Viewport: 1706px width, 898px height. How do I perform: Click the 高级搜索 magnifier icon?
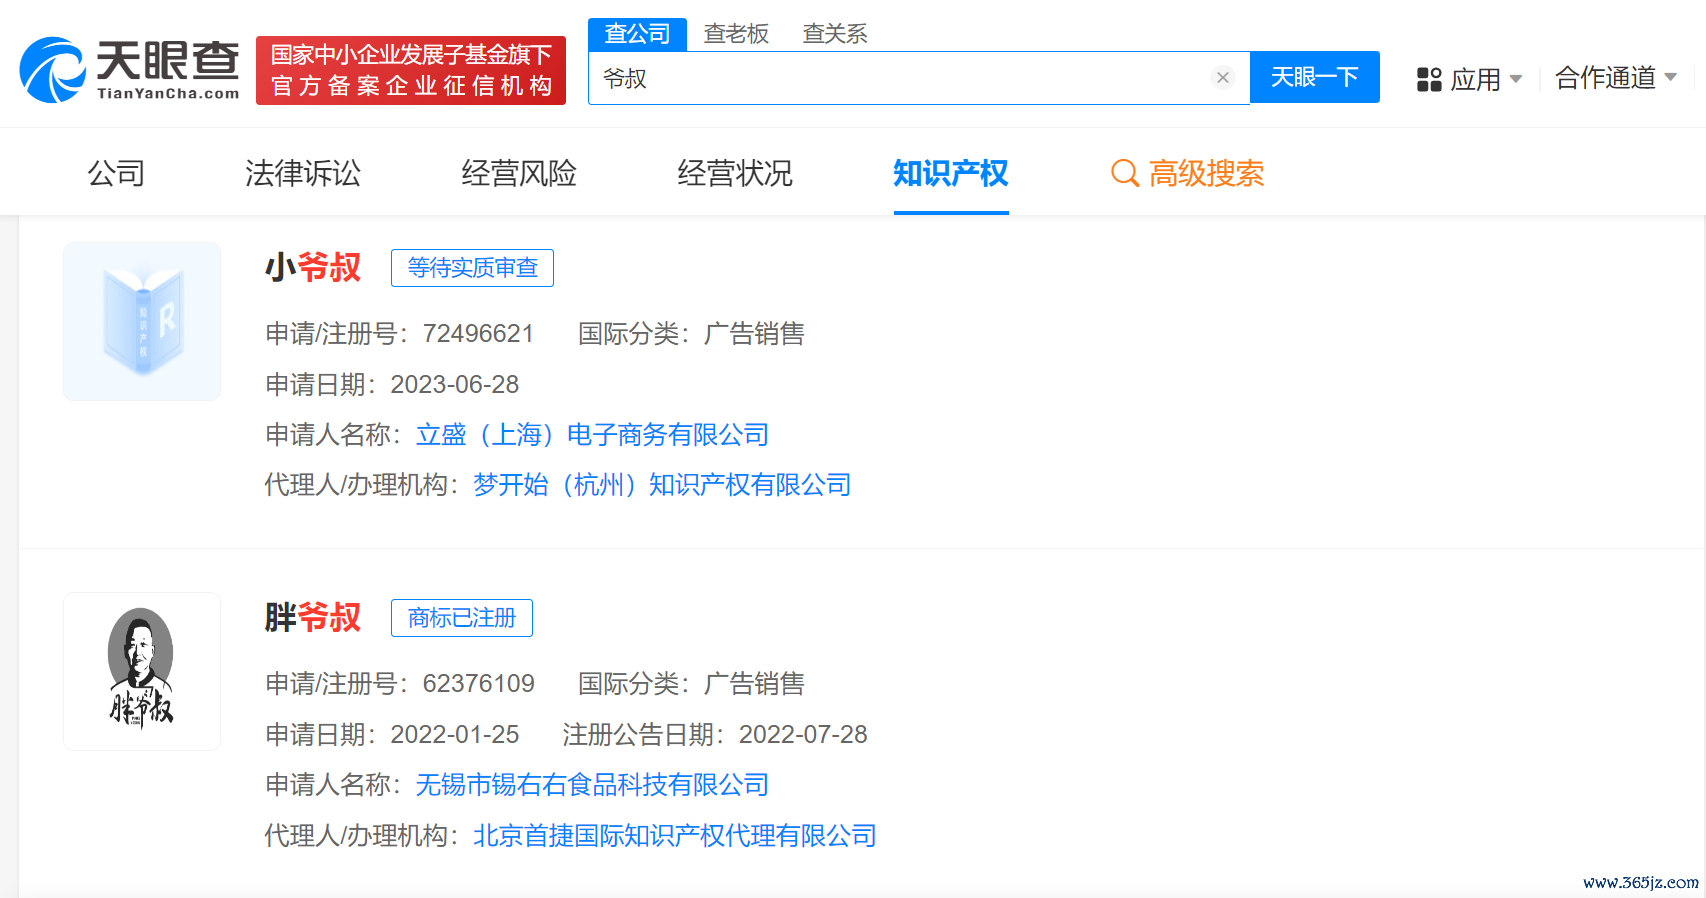(x=1125, y=174)
